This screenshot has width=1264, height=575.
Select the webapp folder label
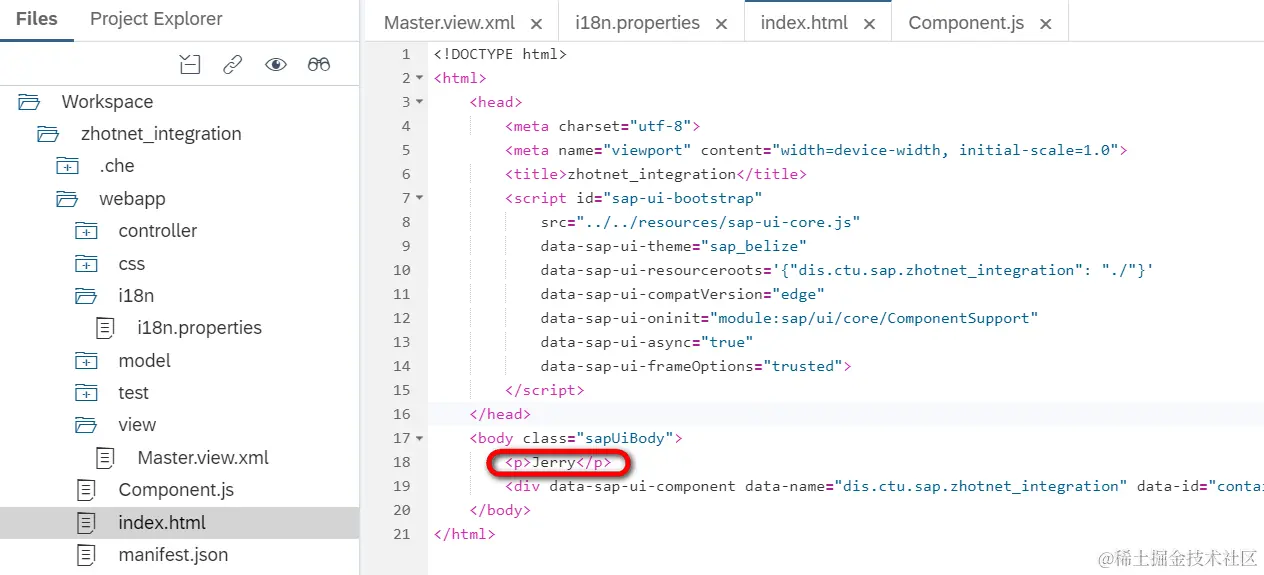coord(132,199)
